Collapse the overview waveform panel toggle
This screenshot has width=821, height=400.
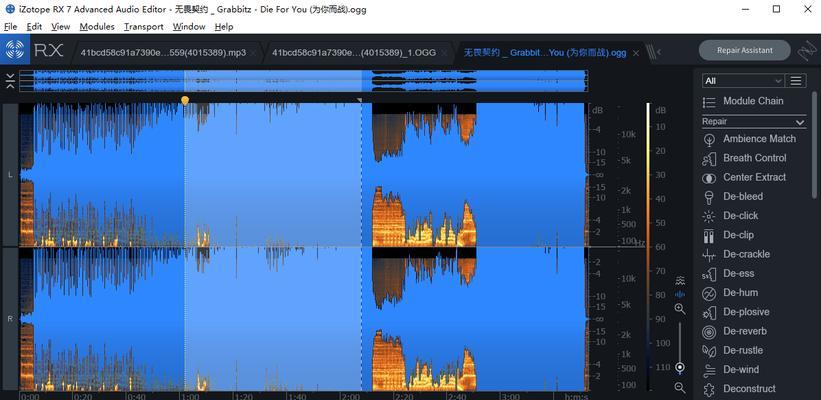tap(10, 81)
